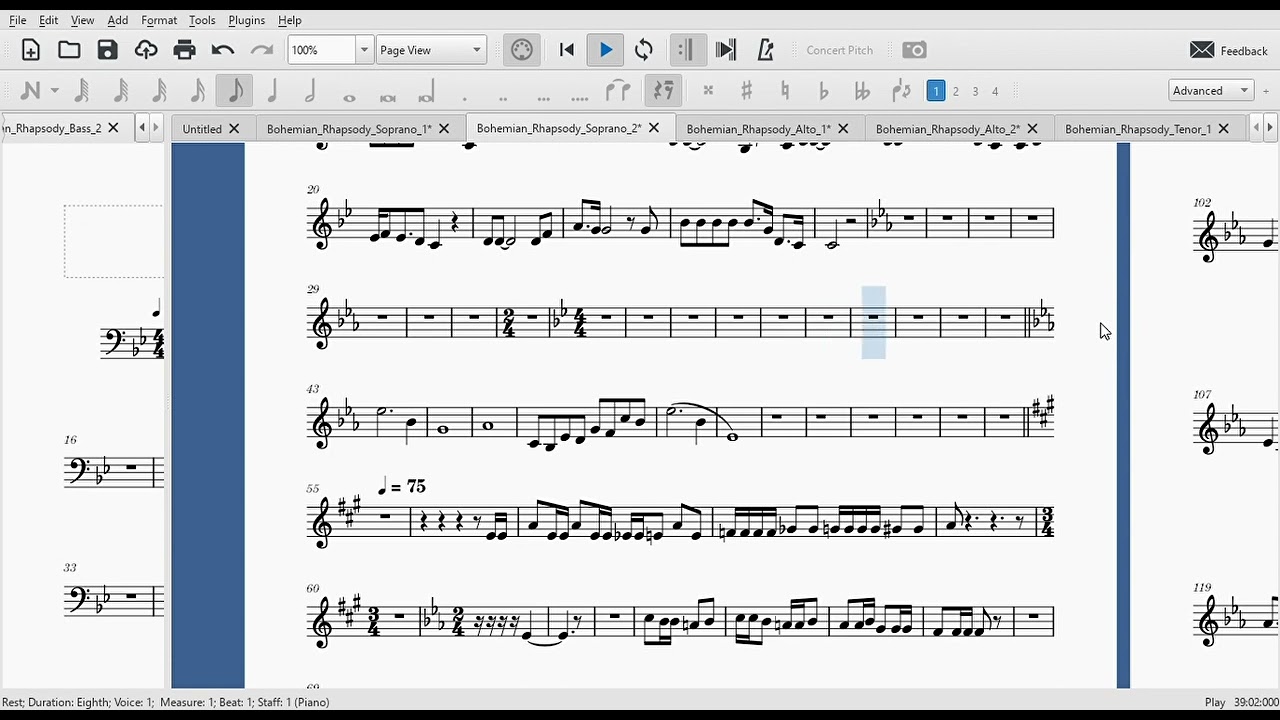The image size is (1280, 720).
Task: Open the Plugins menu
Action: 247,20
